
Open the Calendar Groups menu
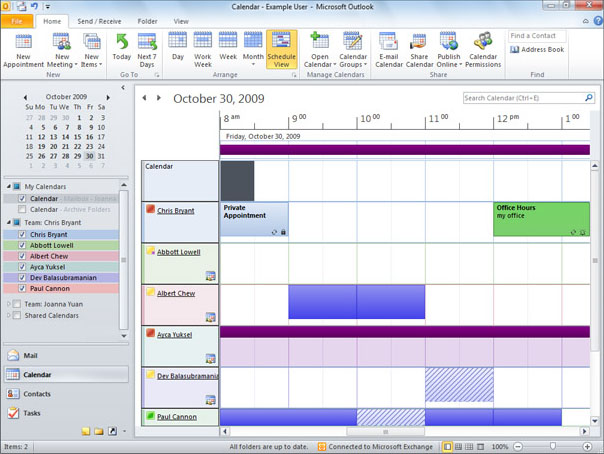point(353,50)
